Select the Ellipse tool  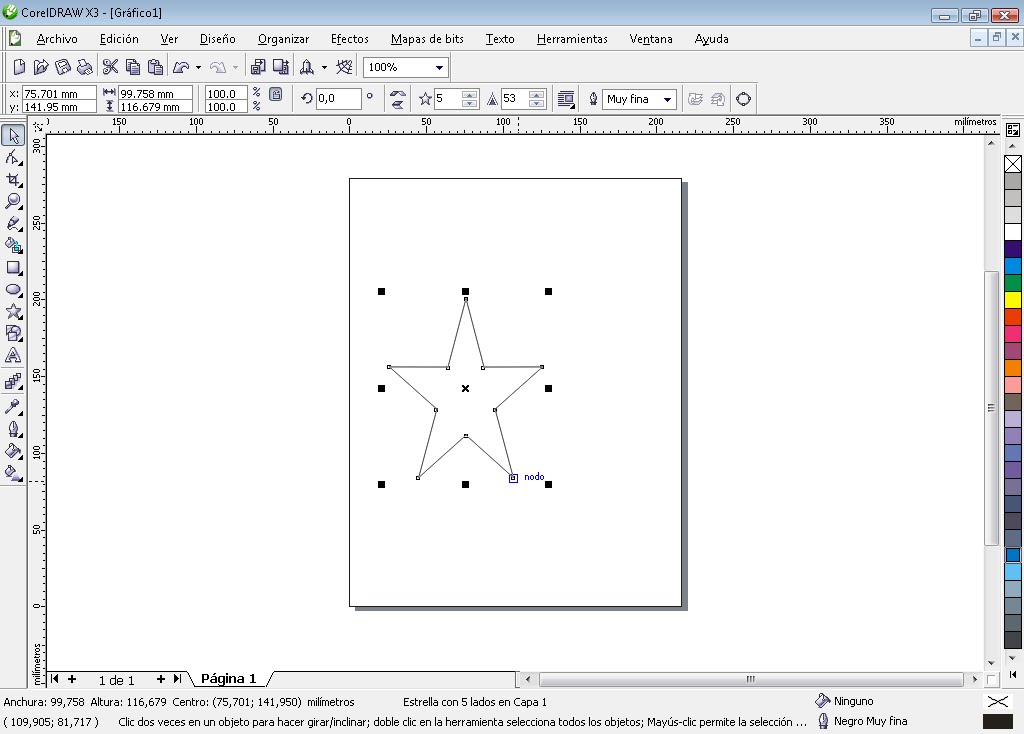click(13, 290)
